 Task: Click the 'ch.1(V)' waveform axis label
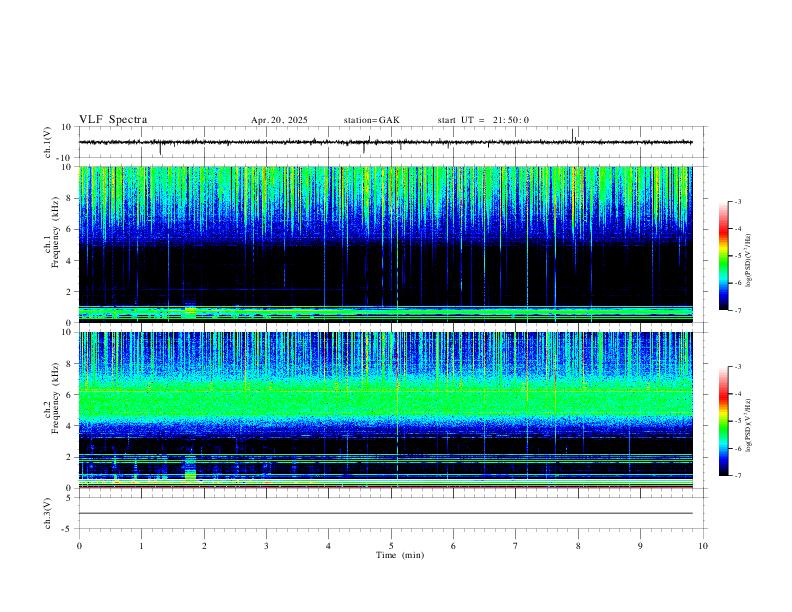[x=48, y=142]
